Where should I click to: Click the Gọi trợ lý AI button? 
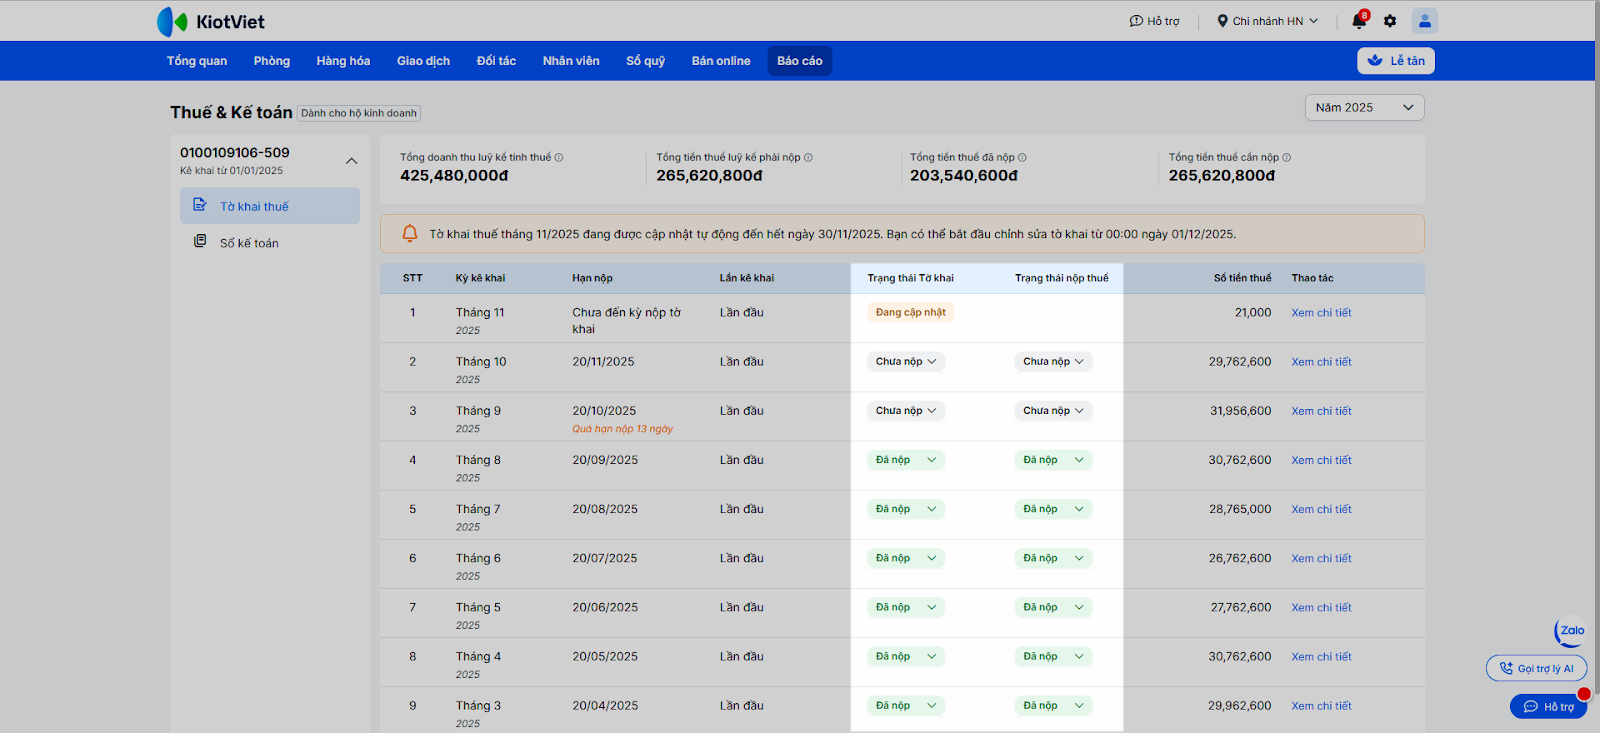click(x=1536, y=669)
